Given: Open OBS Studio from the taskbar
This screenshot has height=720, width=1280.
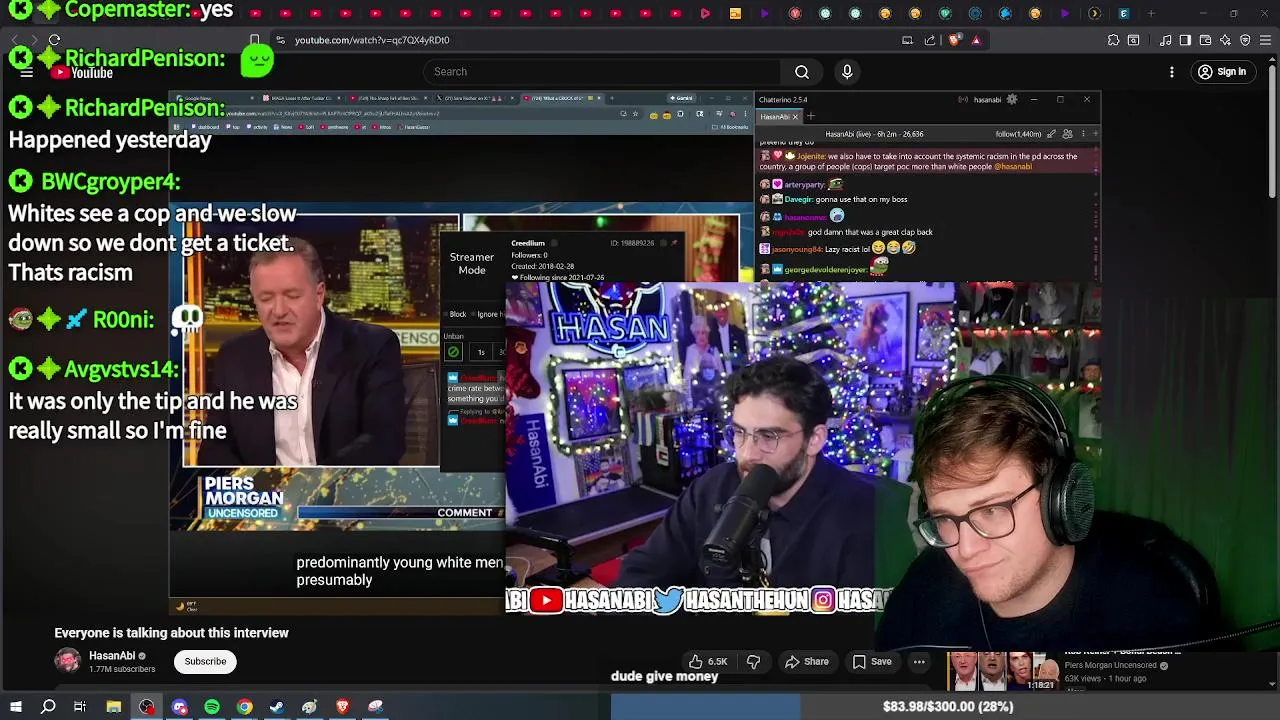Looking at the screenshot, I should [x=147, y=707].
